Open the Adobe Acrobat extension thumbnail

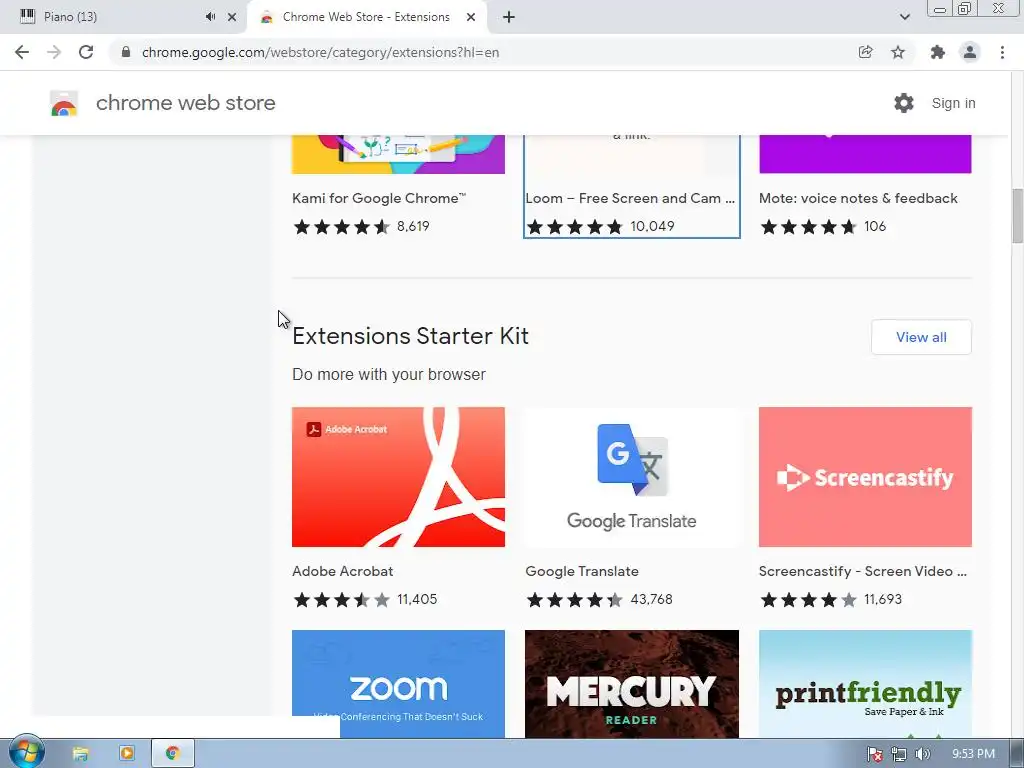tap(398, 477)
